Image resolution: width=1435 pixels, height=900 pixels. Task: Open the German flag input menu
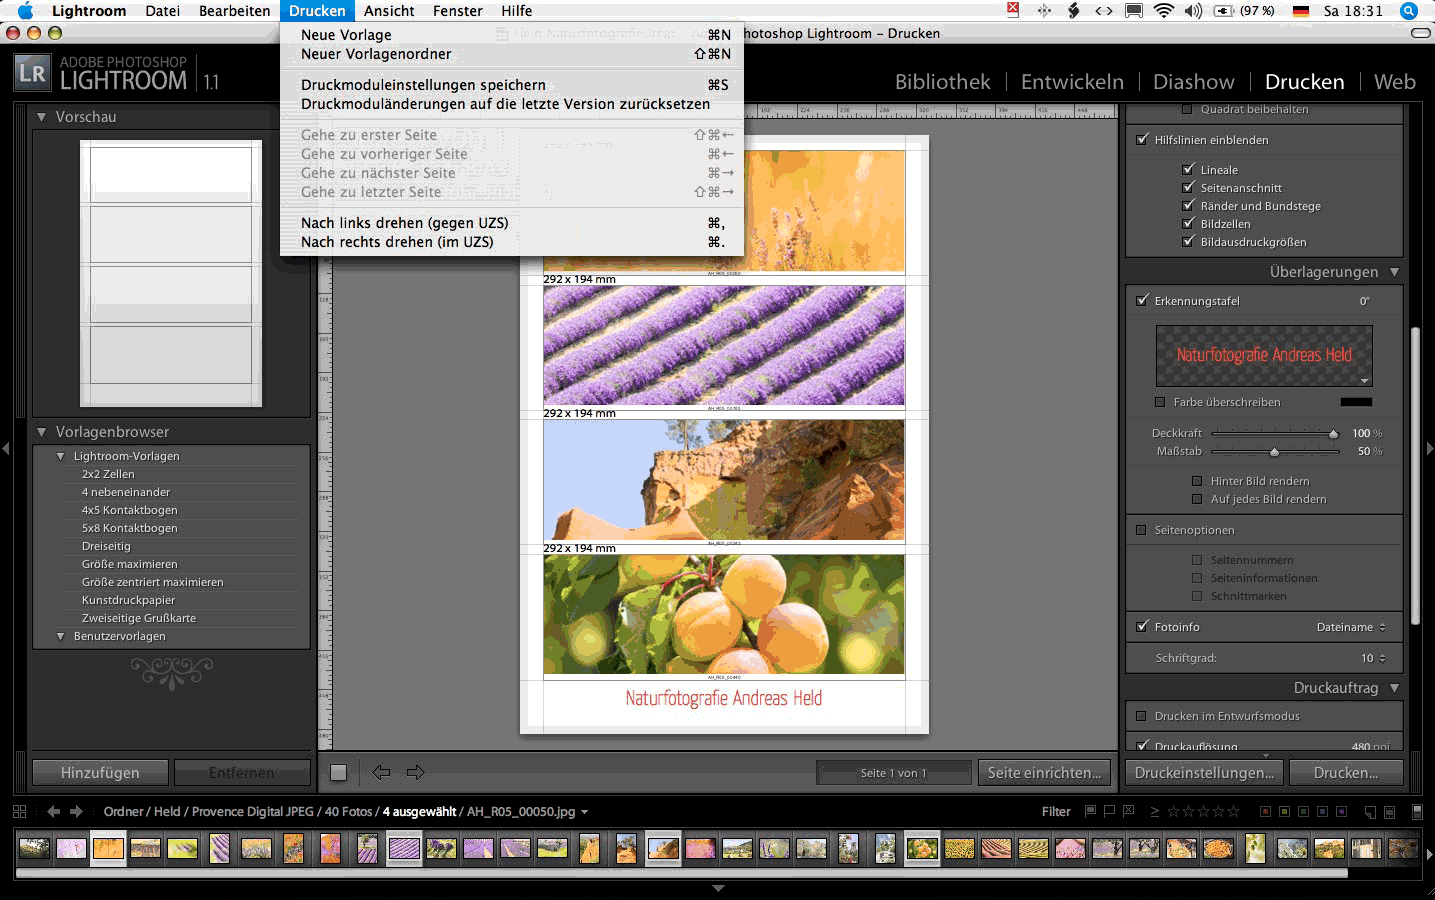click(x=1301, y=11)
